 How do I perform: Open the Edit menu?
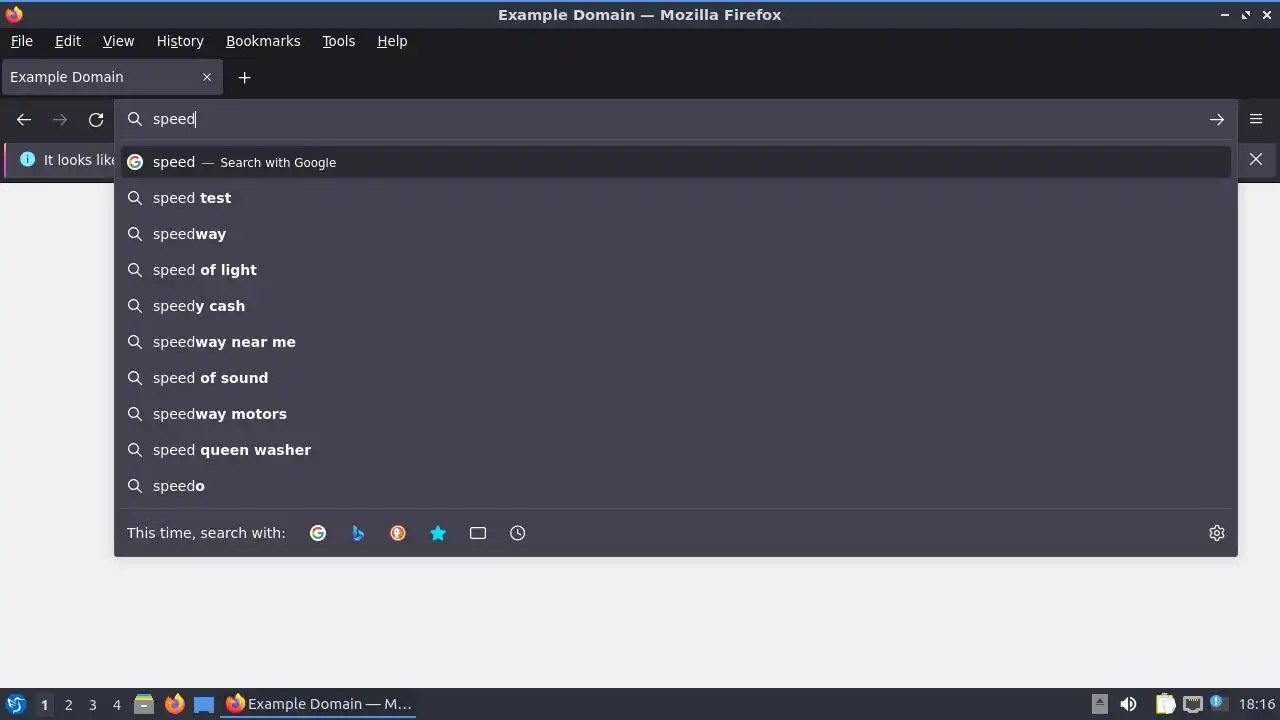tap(68, 41)
